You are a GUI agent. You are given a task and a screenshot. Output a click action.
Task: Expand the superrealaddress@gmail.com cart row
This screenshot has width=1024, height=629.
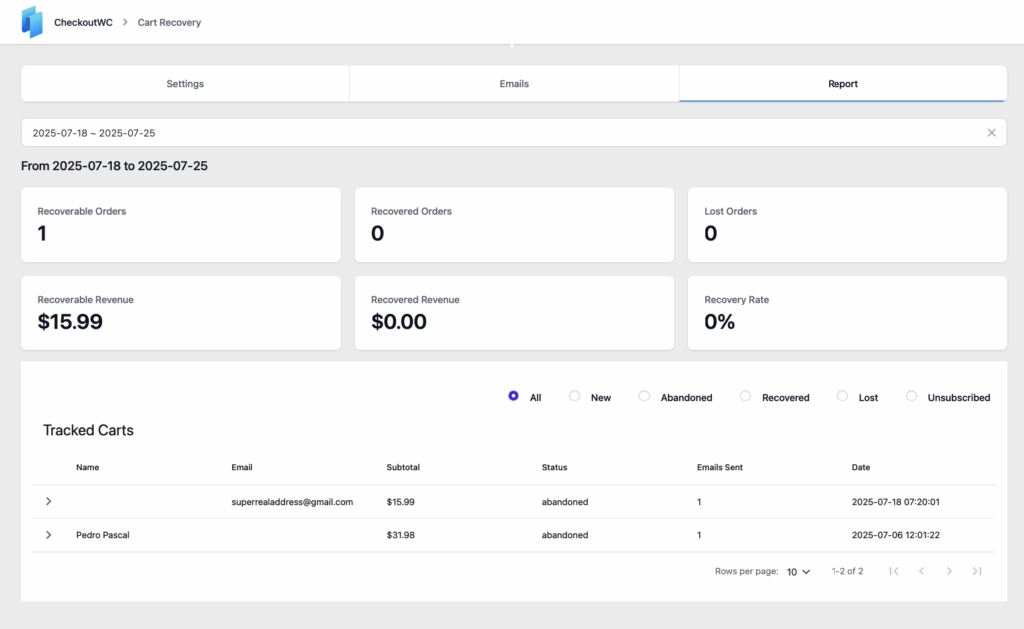click(48, 501)
